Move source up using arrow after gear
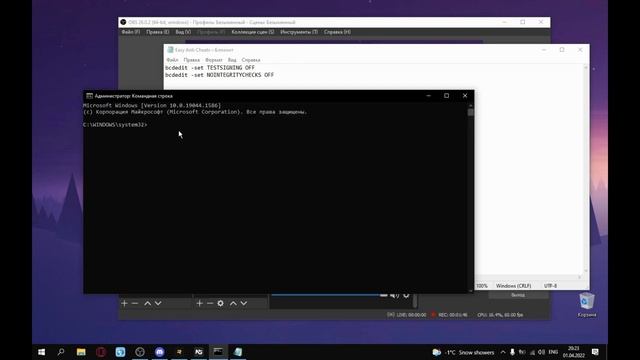 click(x=233, y=303)
